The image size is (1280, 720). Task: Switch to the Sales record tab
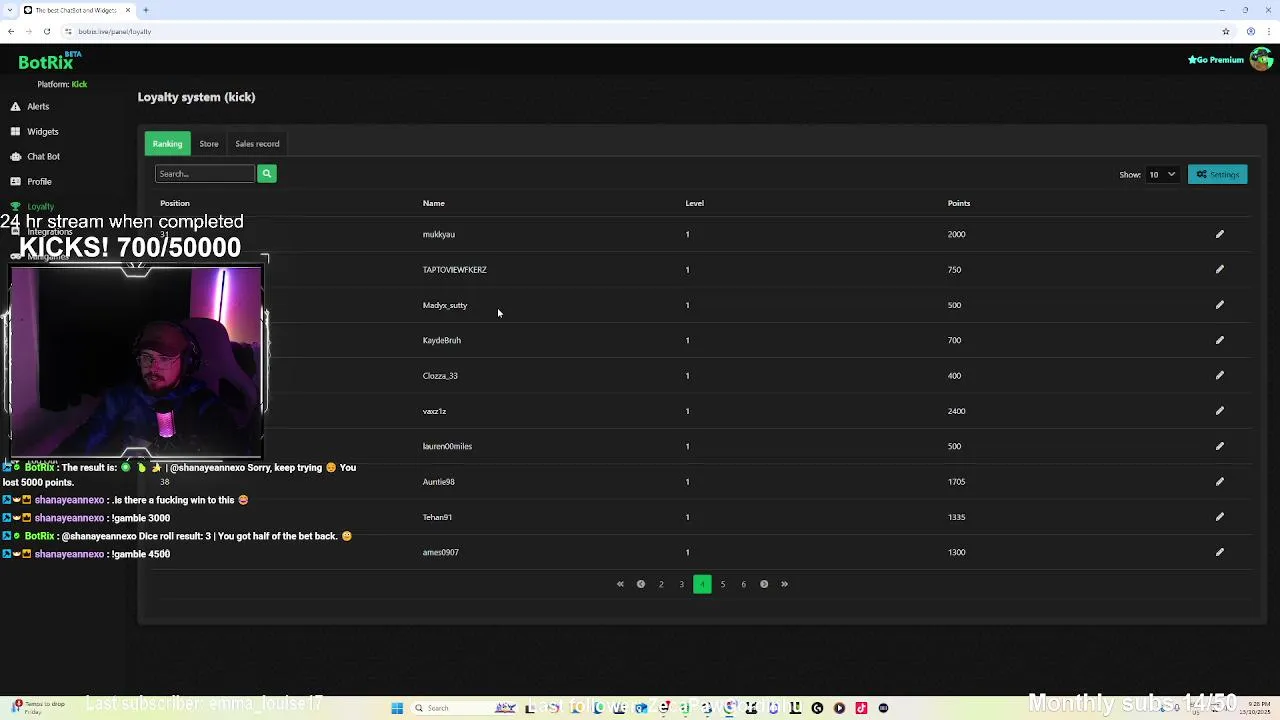click(x=257, y=144)
